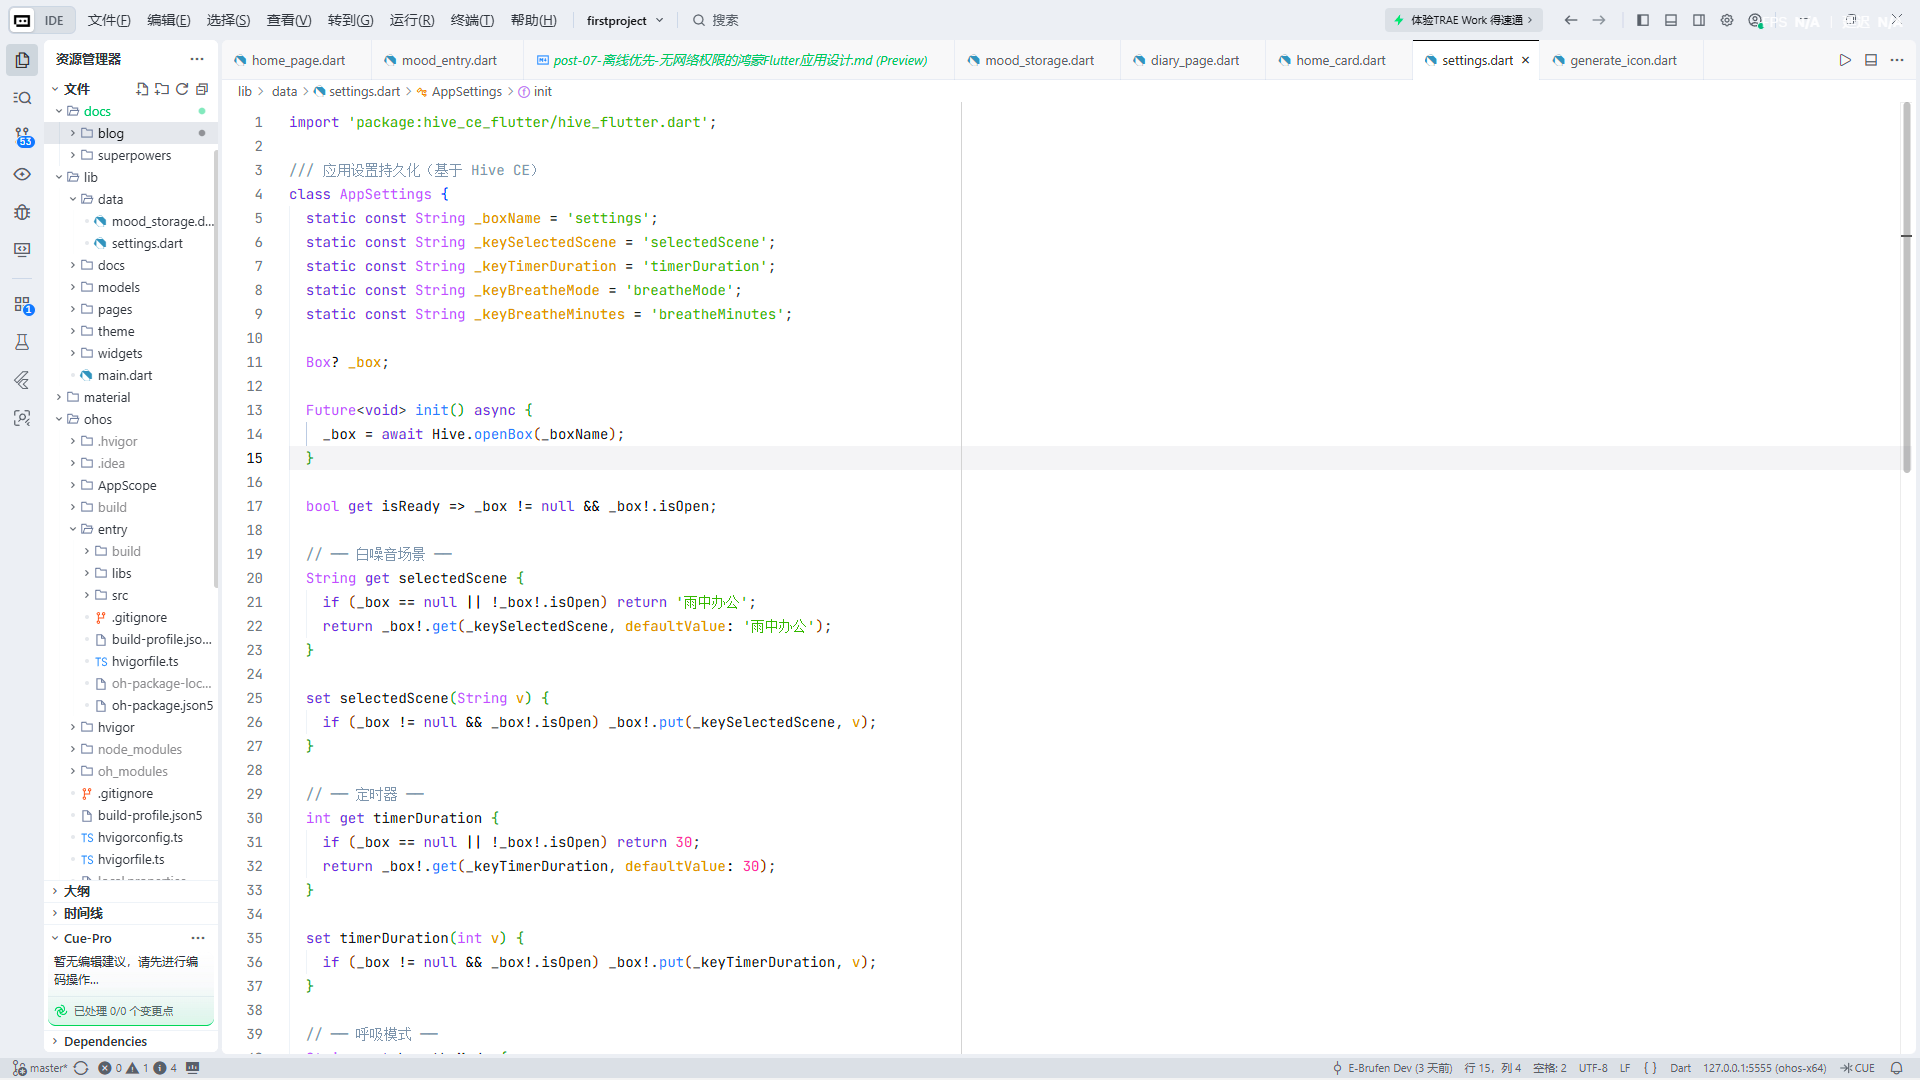
Task: Open the inspector view at activity bar bottom
Action: 22,418
